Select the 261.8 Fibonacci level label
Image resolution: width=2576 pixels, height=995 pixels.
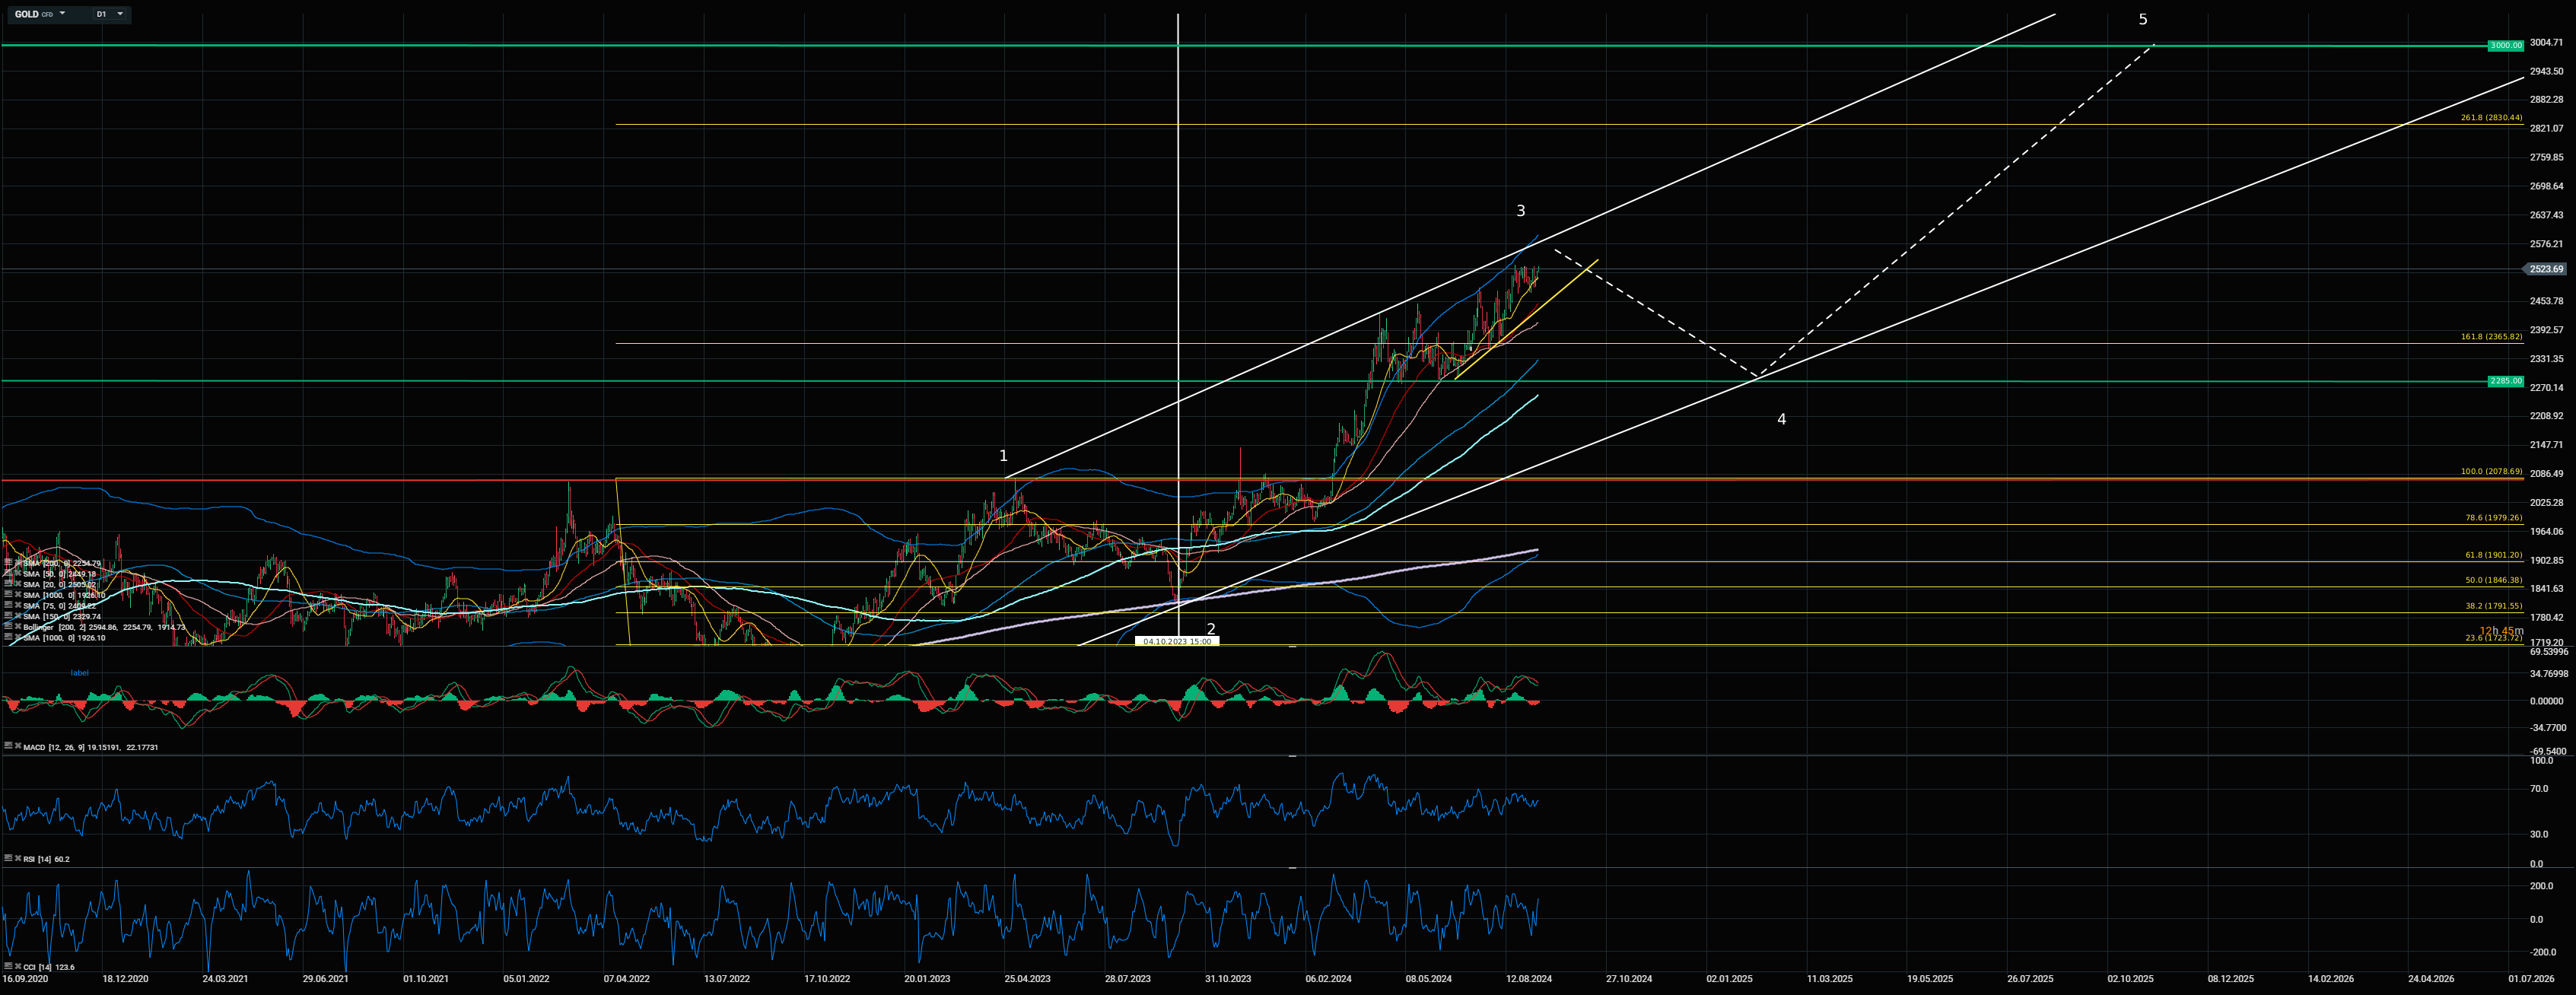[2491, 118]
